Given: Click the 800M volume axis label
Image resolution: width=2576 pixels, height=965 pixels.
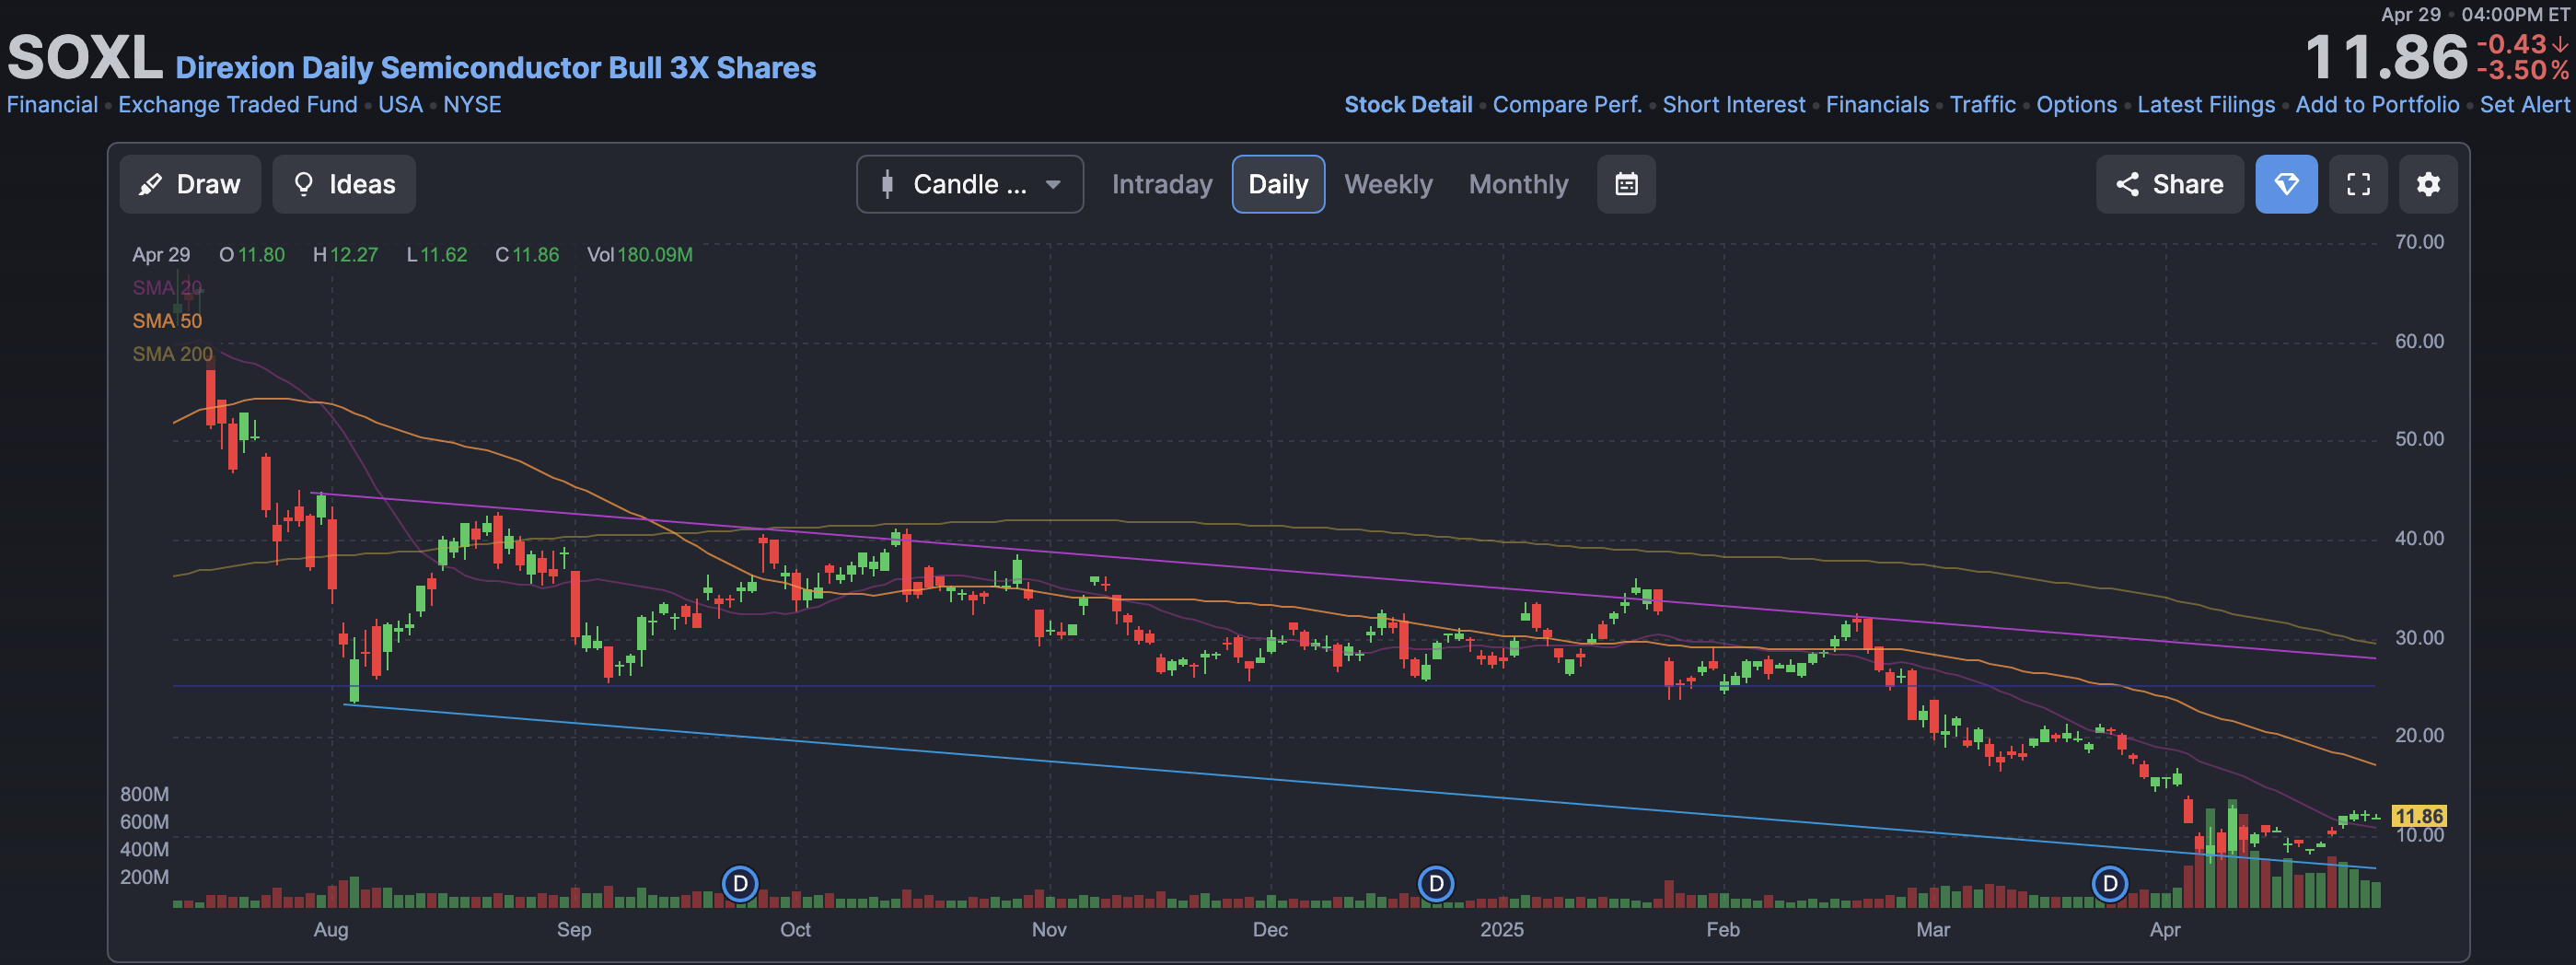Looking at the screenshot, I should pyautogui.click(x=144, y=795).
